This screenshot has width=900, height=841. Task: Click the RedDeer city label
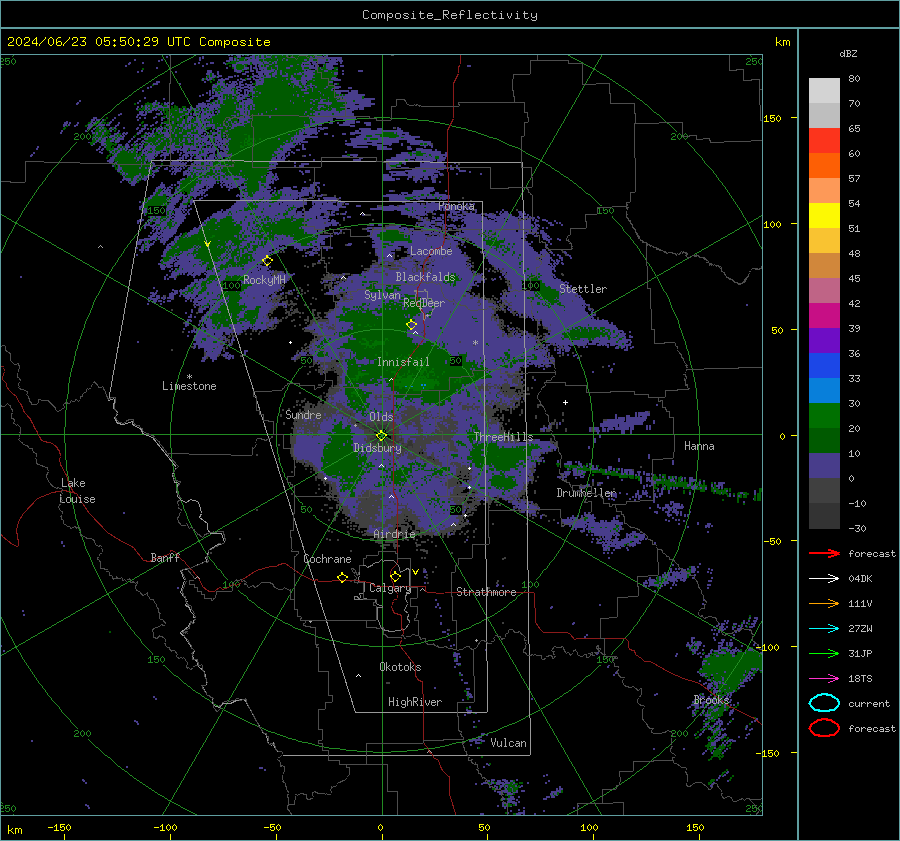424,303
